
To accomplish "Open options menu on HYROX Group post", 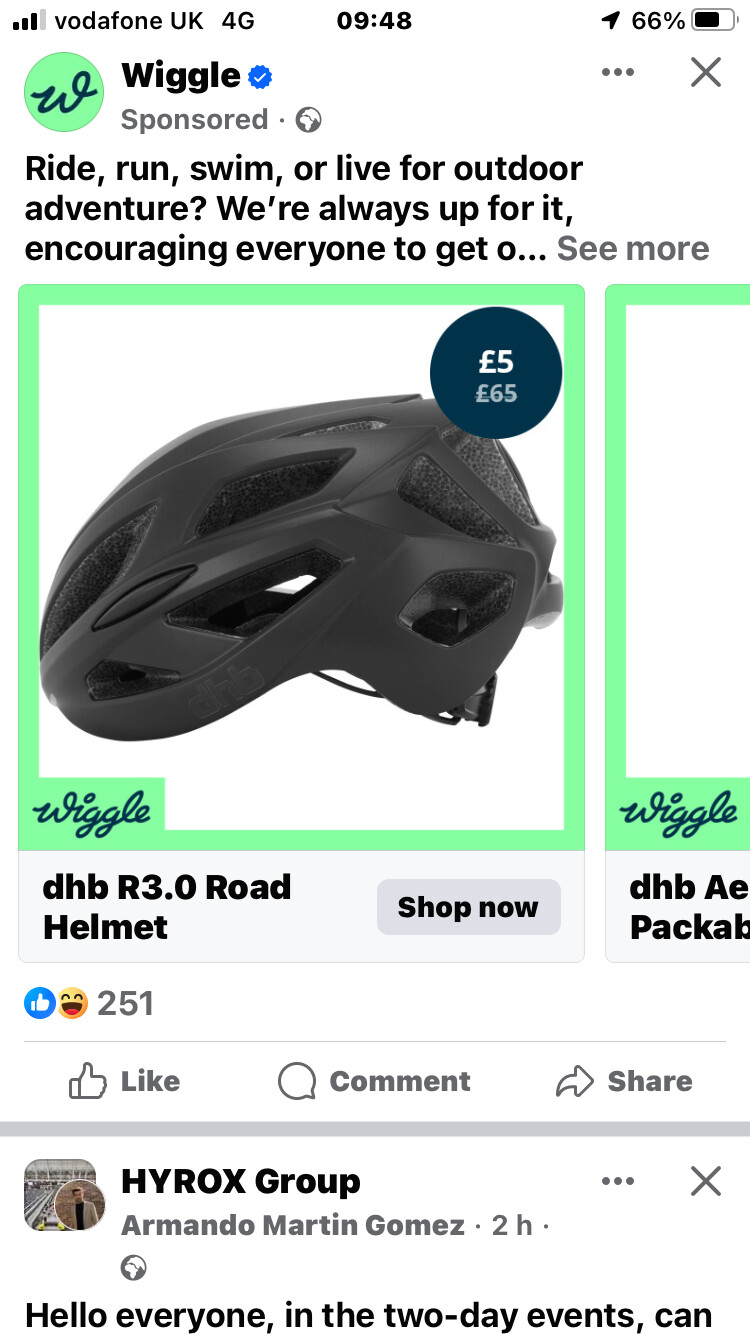I will (x=618, y=1181).
